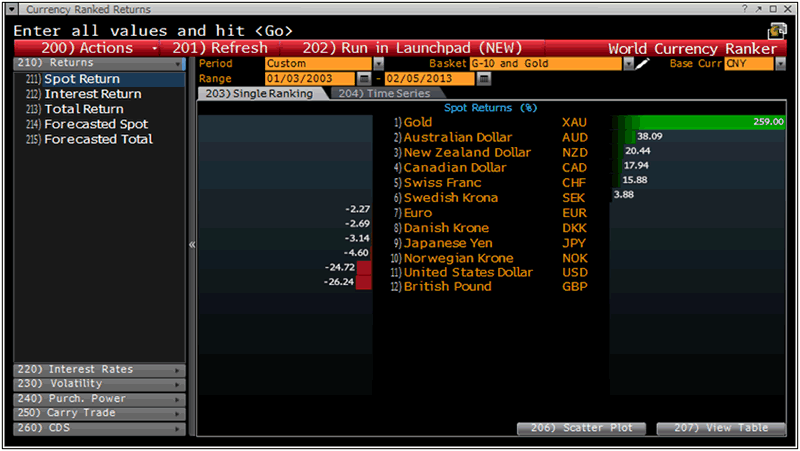The width and height of the screenshot is (800, 451).
Task: Select Total Return in the Returns list
Action: (x=84, y=109)
